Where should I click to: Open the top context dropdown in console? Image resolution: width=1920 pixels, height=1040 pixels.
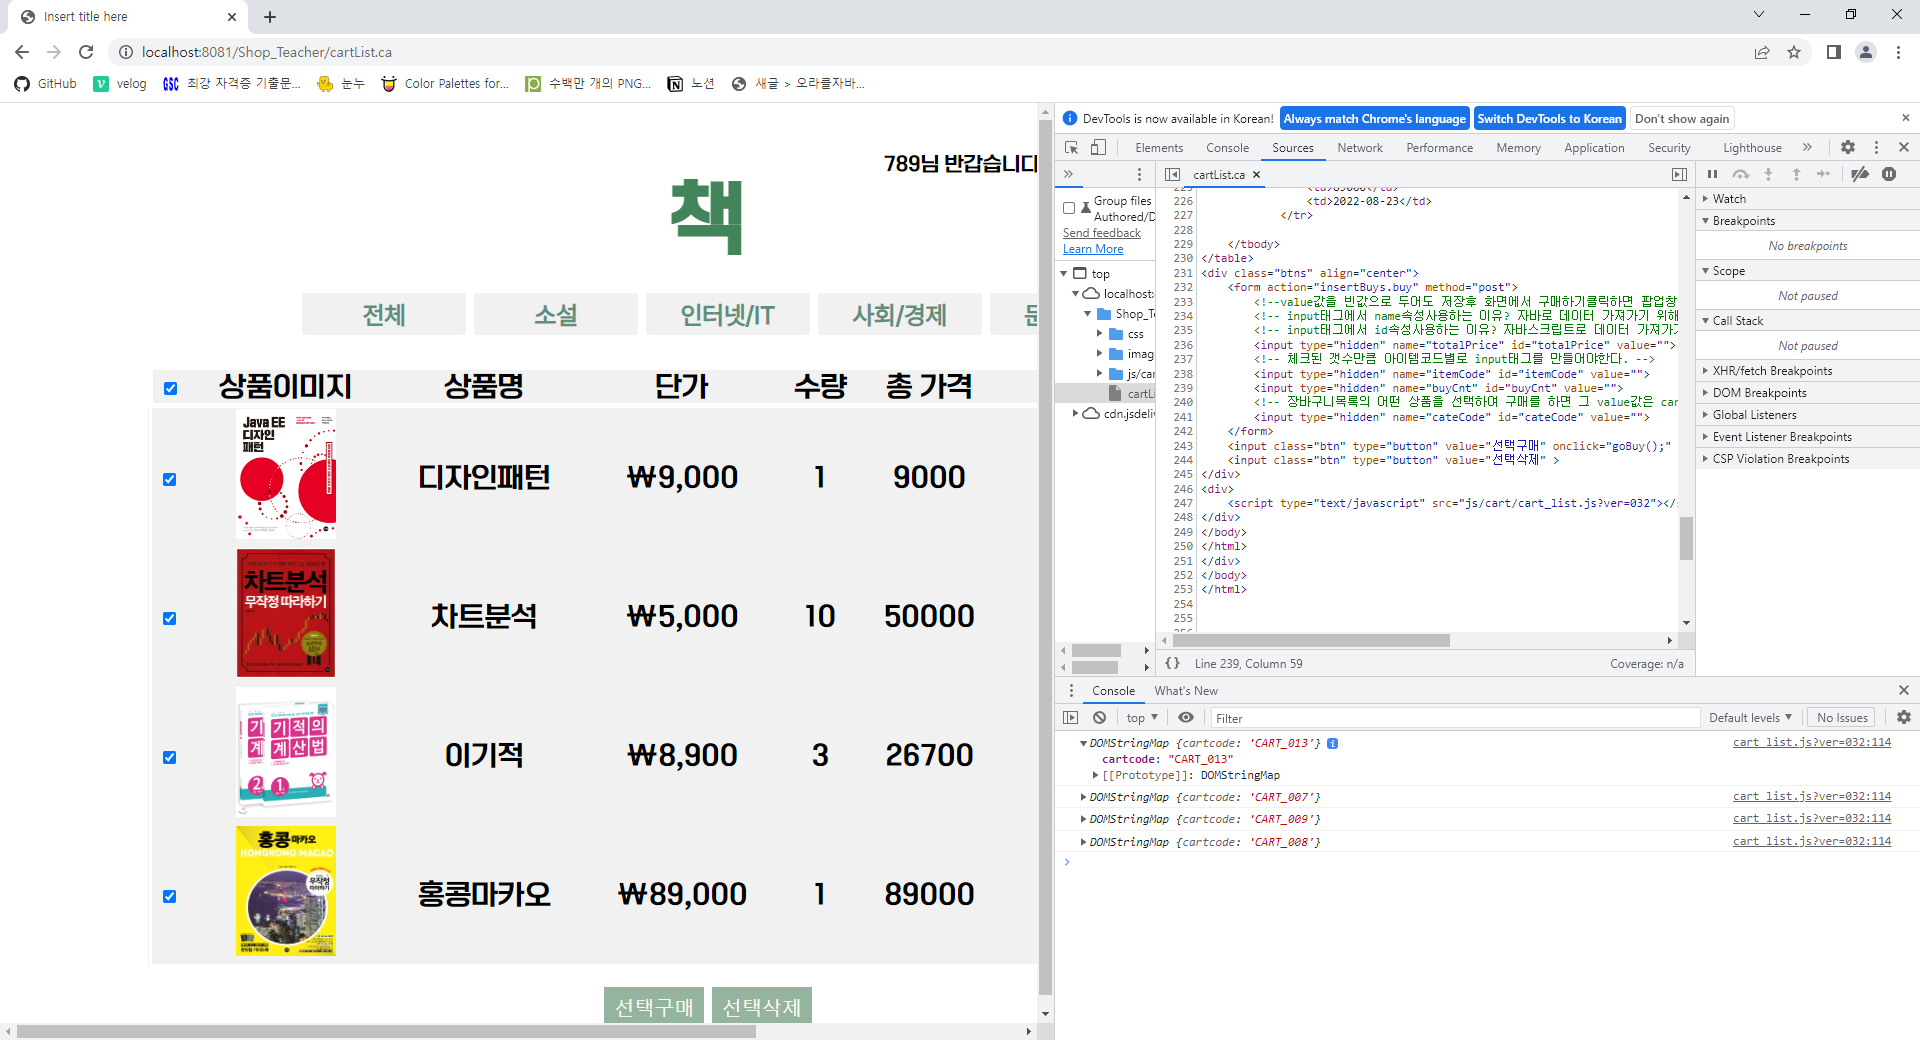[x=1141, y=717]
